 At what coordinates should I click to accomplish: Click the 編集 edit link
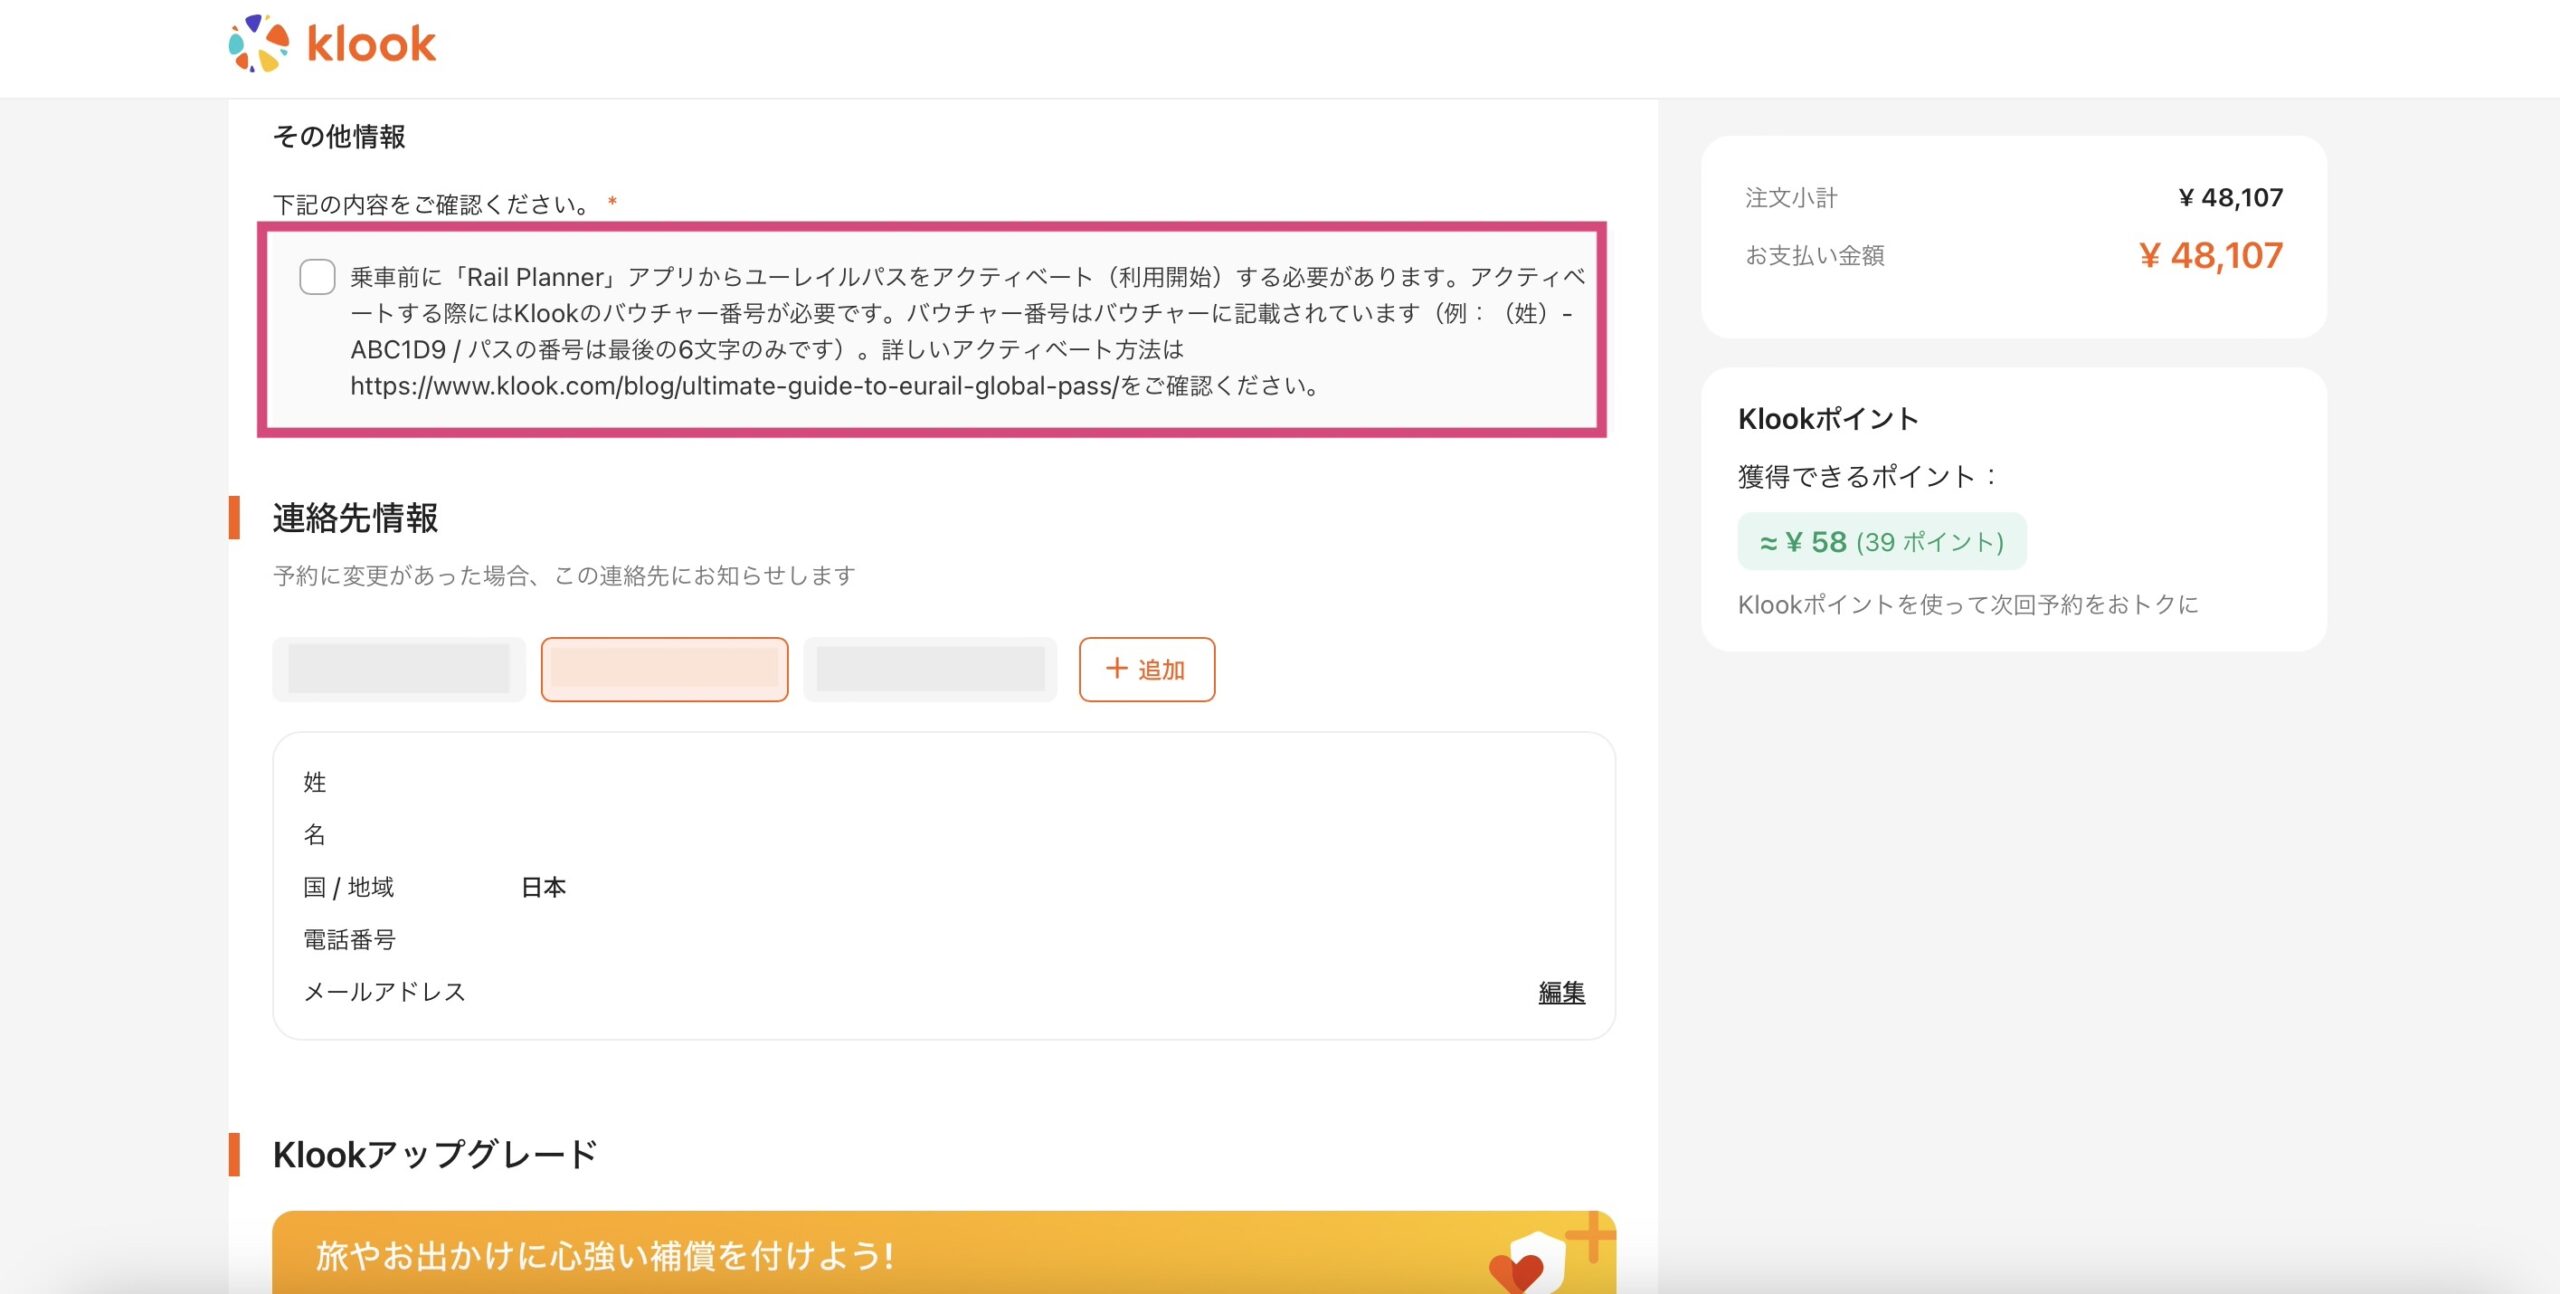[x=1561, y=992]
